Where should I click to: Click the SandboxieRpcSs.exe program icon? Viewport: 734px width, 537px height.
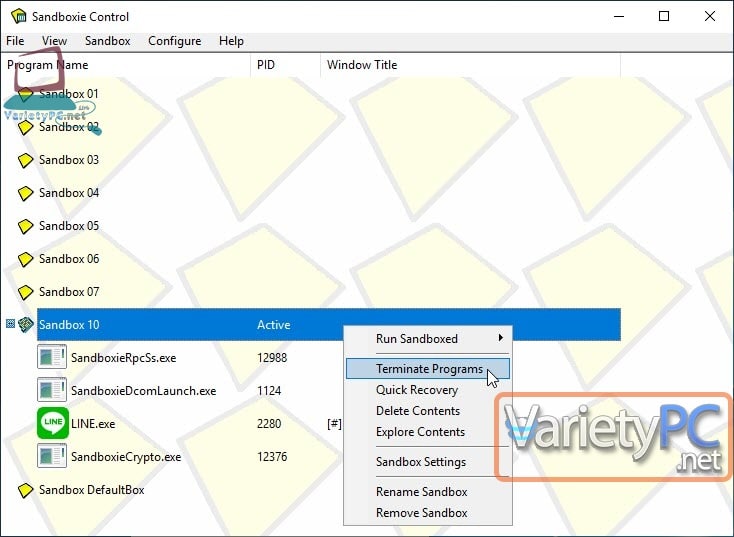click(52, 357)
